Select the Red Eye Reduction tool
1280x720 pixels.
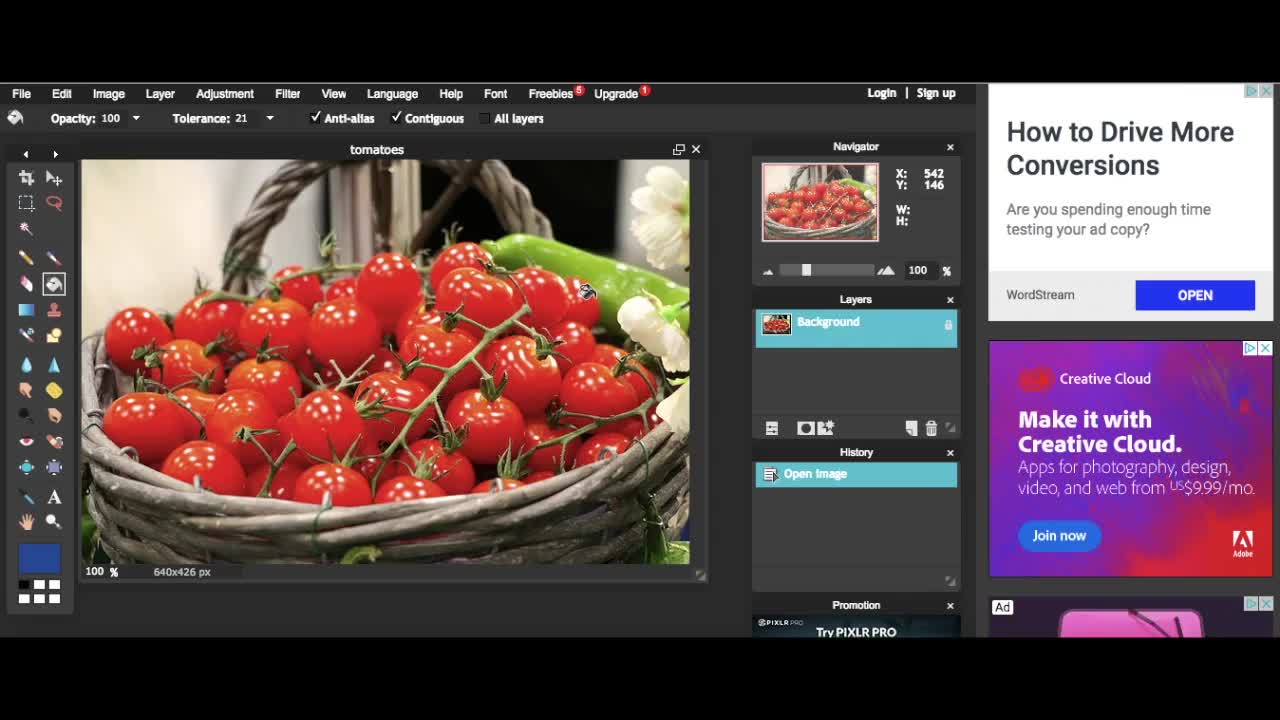pos(25,441)
